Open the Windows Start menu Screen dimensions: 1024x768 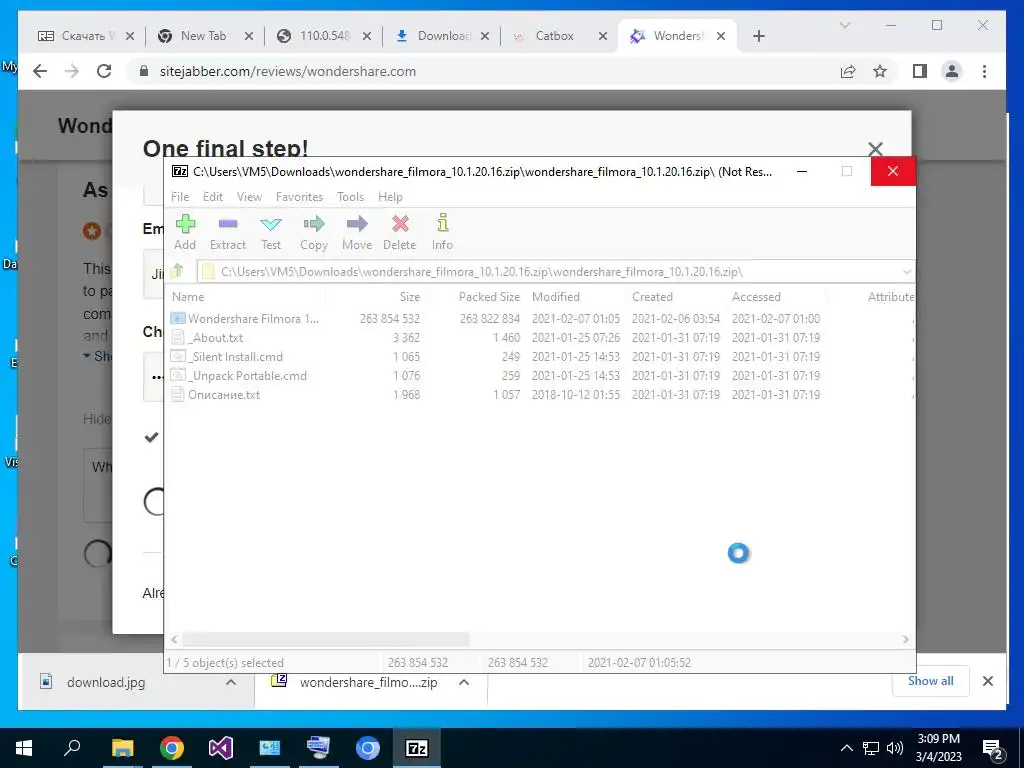click(24, 748)
